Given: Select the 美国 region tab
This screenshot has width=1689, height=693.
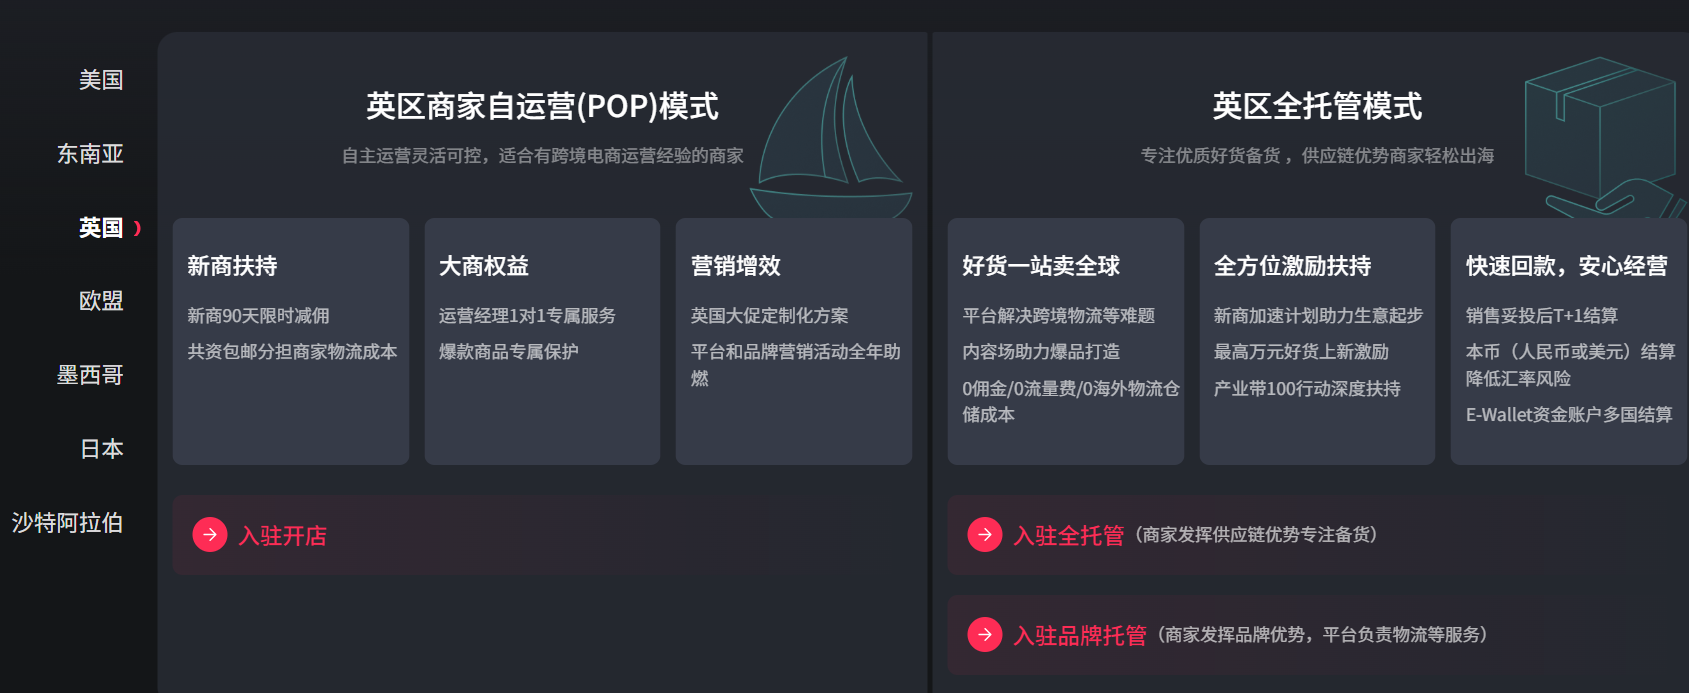Looking at the screenshot, I should point(101,80).
